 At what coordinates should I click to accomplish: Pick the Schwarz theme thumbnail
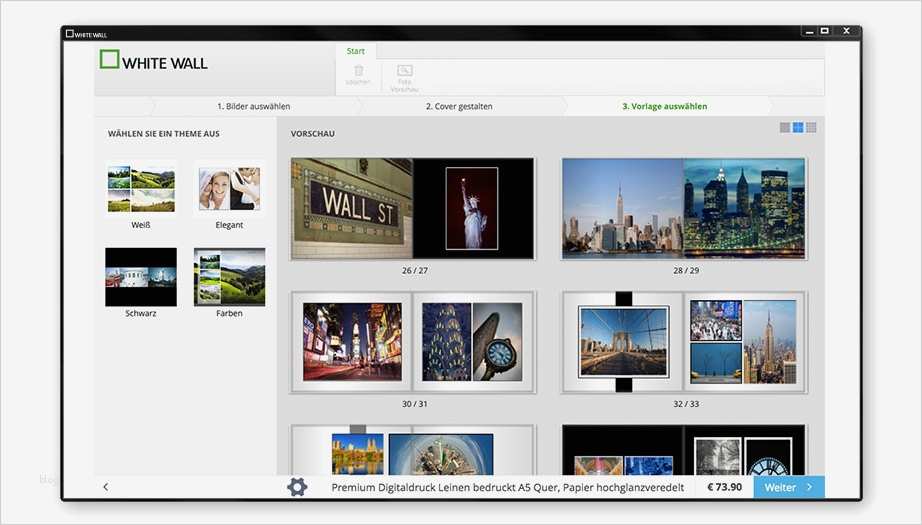141,277
